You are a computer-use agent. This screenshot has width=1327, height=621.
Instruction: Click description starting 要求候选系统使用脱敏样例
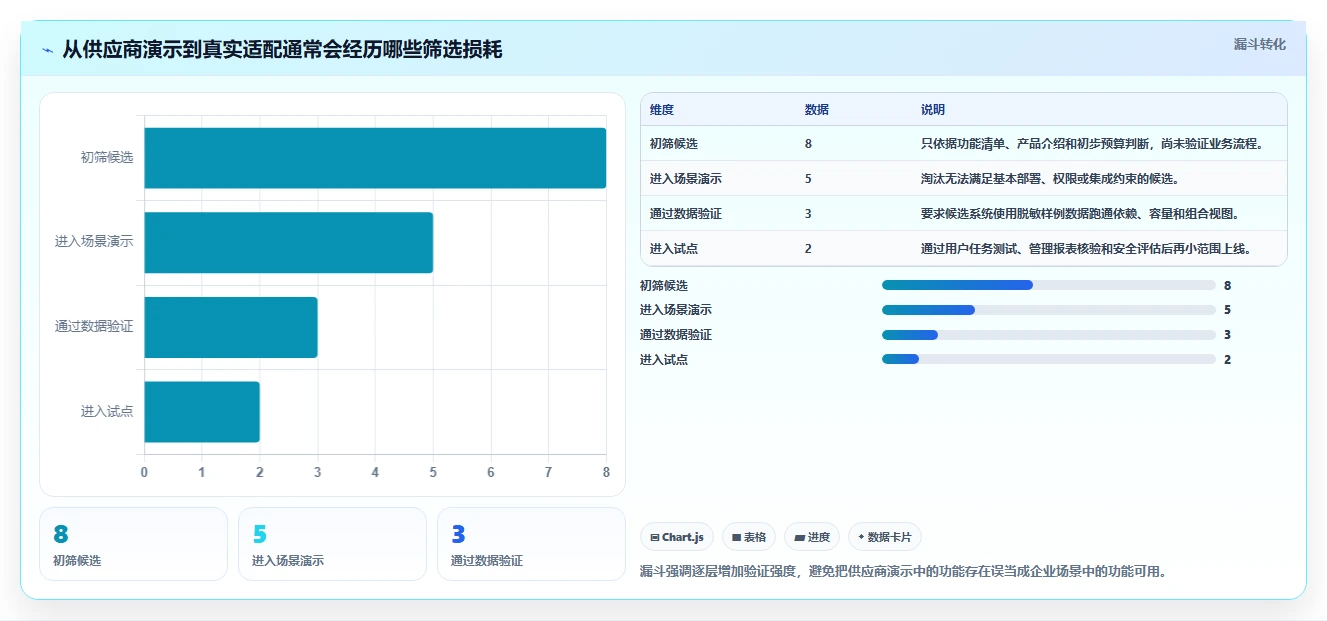[1080, 214]
